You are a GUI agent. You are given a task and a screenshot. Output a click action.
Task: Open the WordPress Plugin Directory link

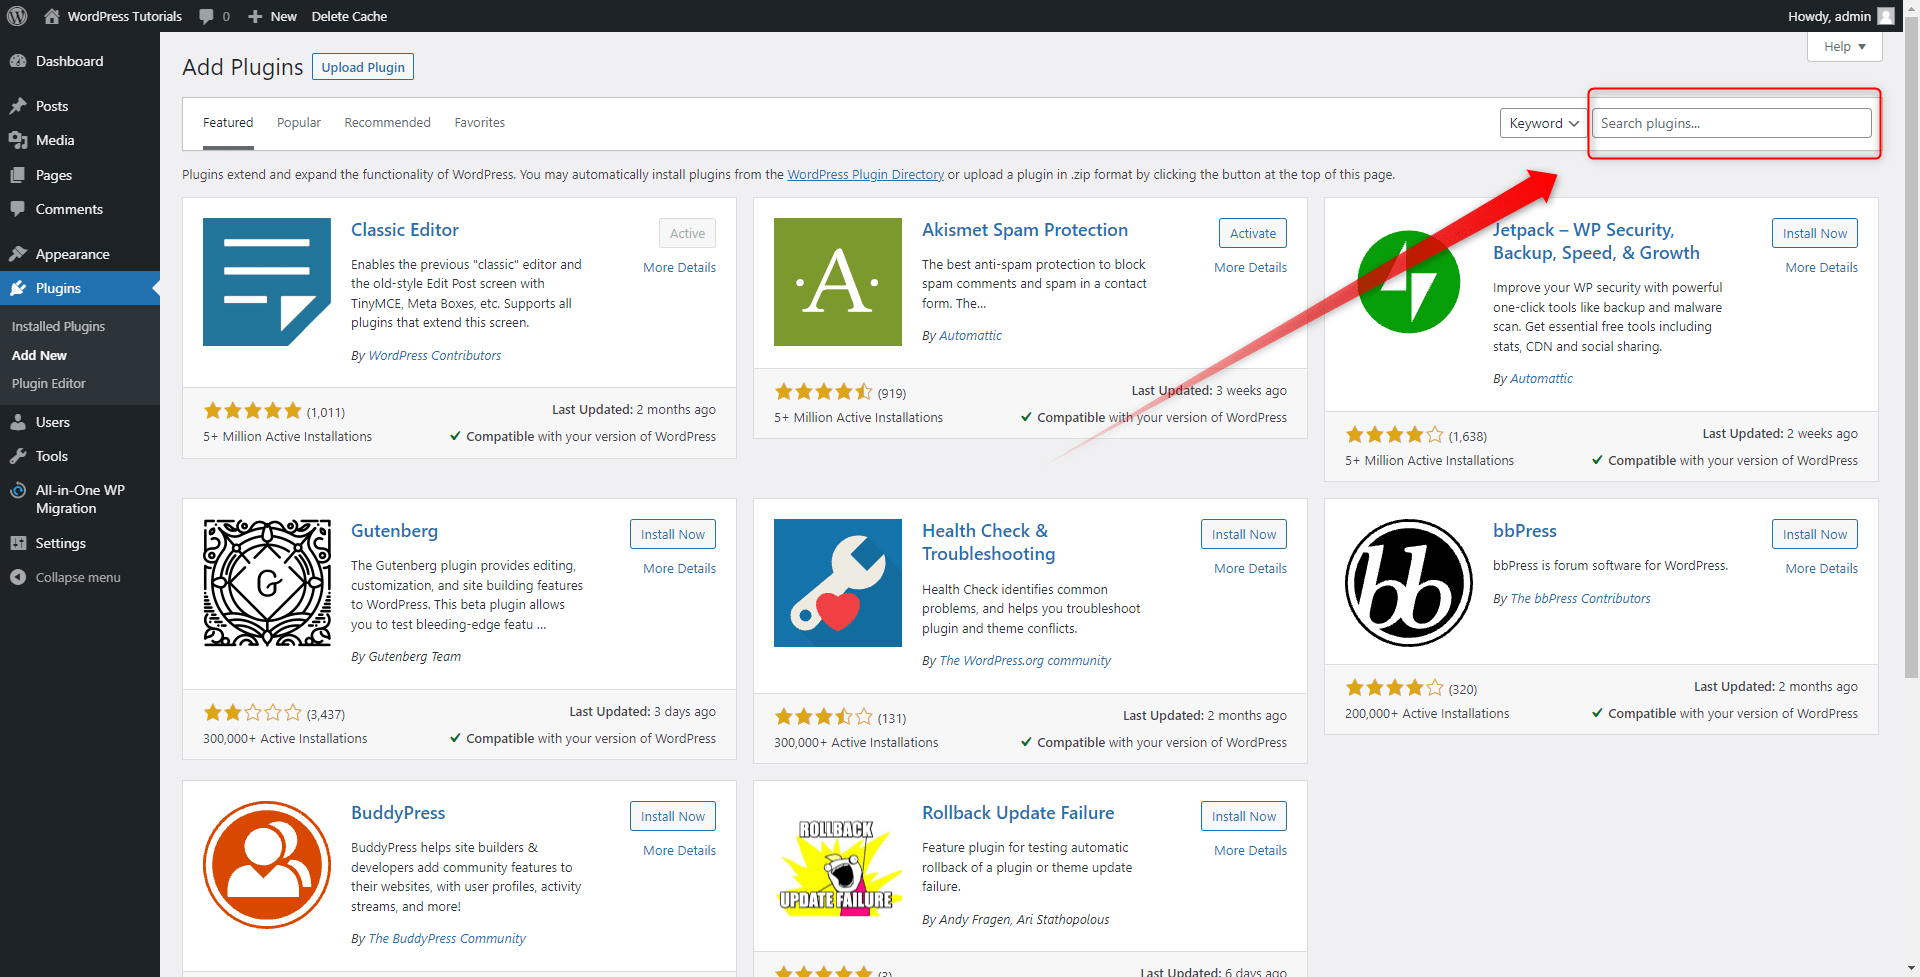pyautogui.click(x=865, y=174)
